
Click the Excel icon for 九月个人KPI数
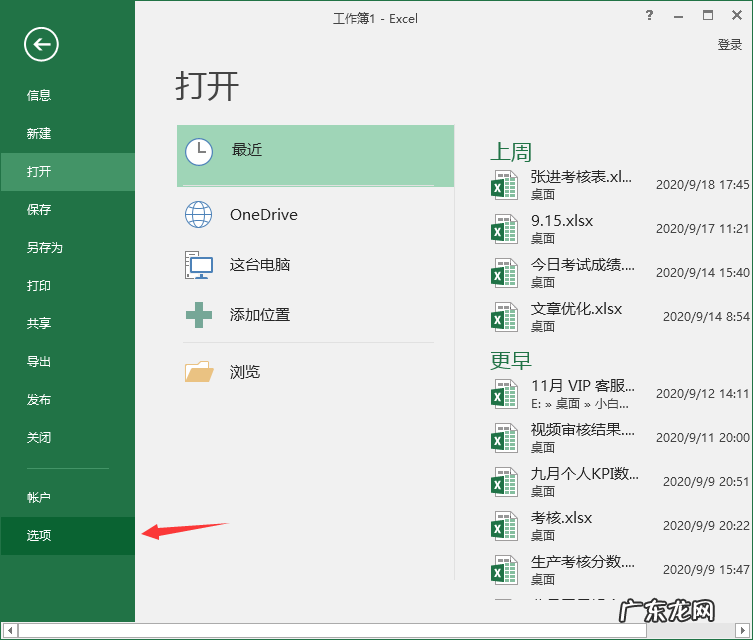point(504,482)
